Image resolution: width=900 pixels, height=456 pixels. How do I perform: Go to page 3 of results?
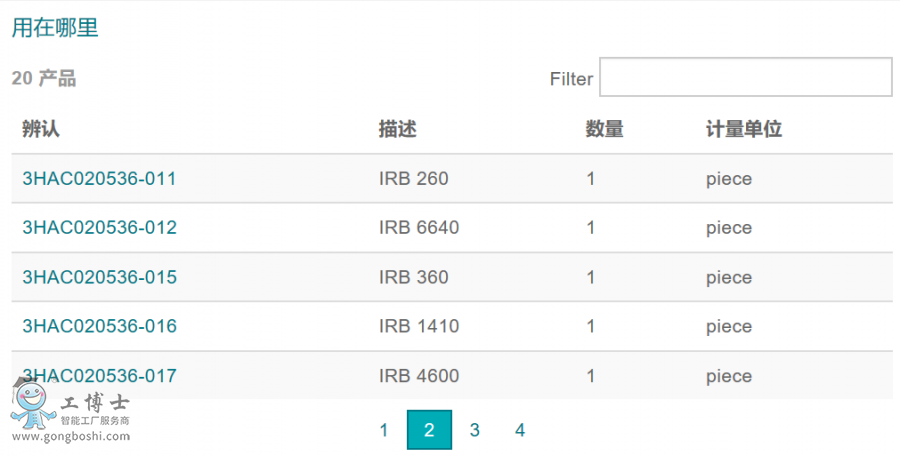[x=475, y=430]
